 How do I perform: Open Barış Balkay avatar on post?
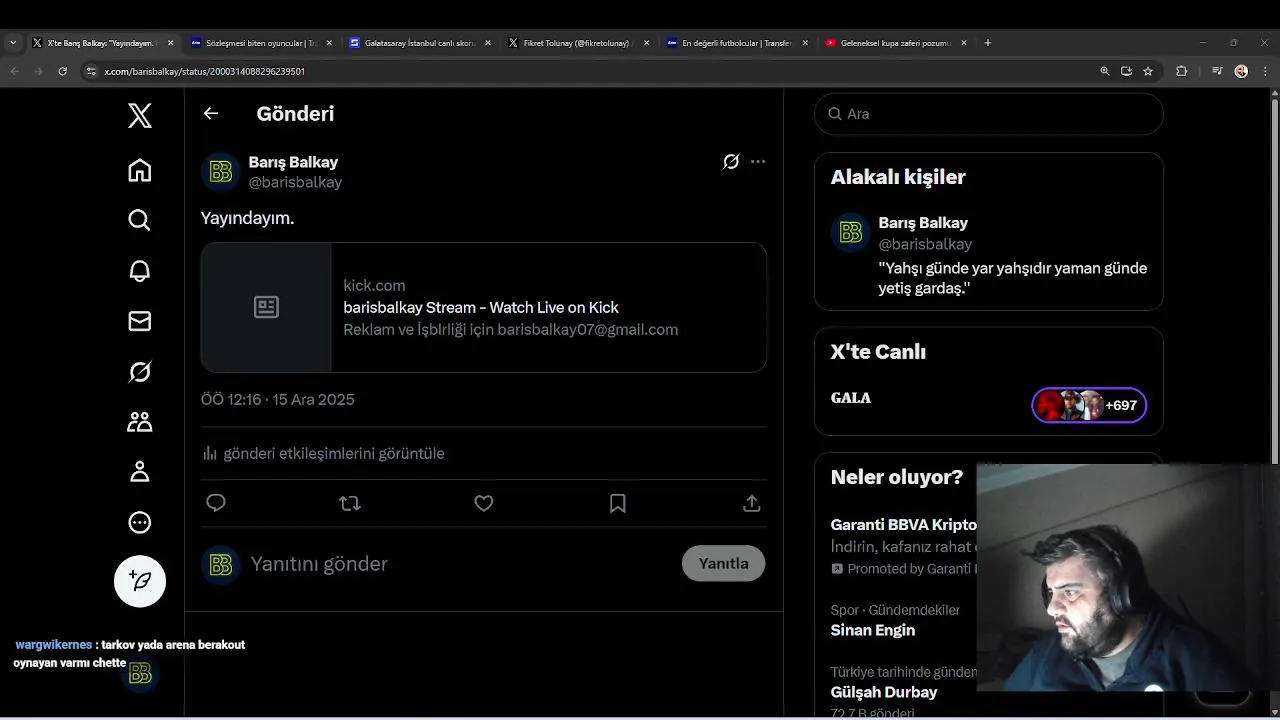(x=220, y=172)
